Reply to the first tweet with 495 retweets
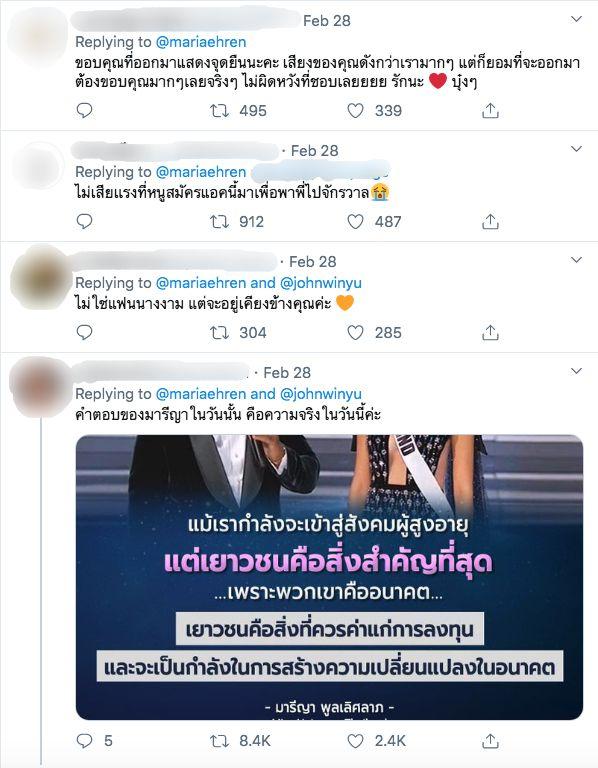598x768 pixels. tap(84, 110)
